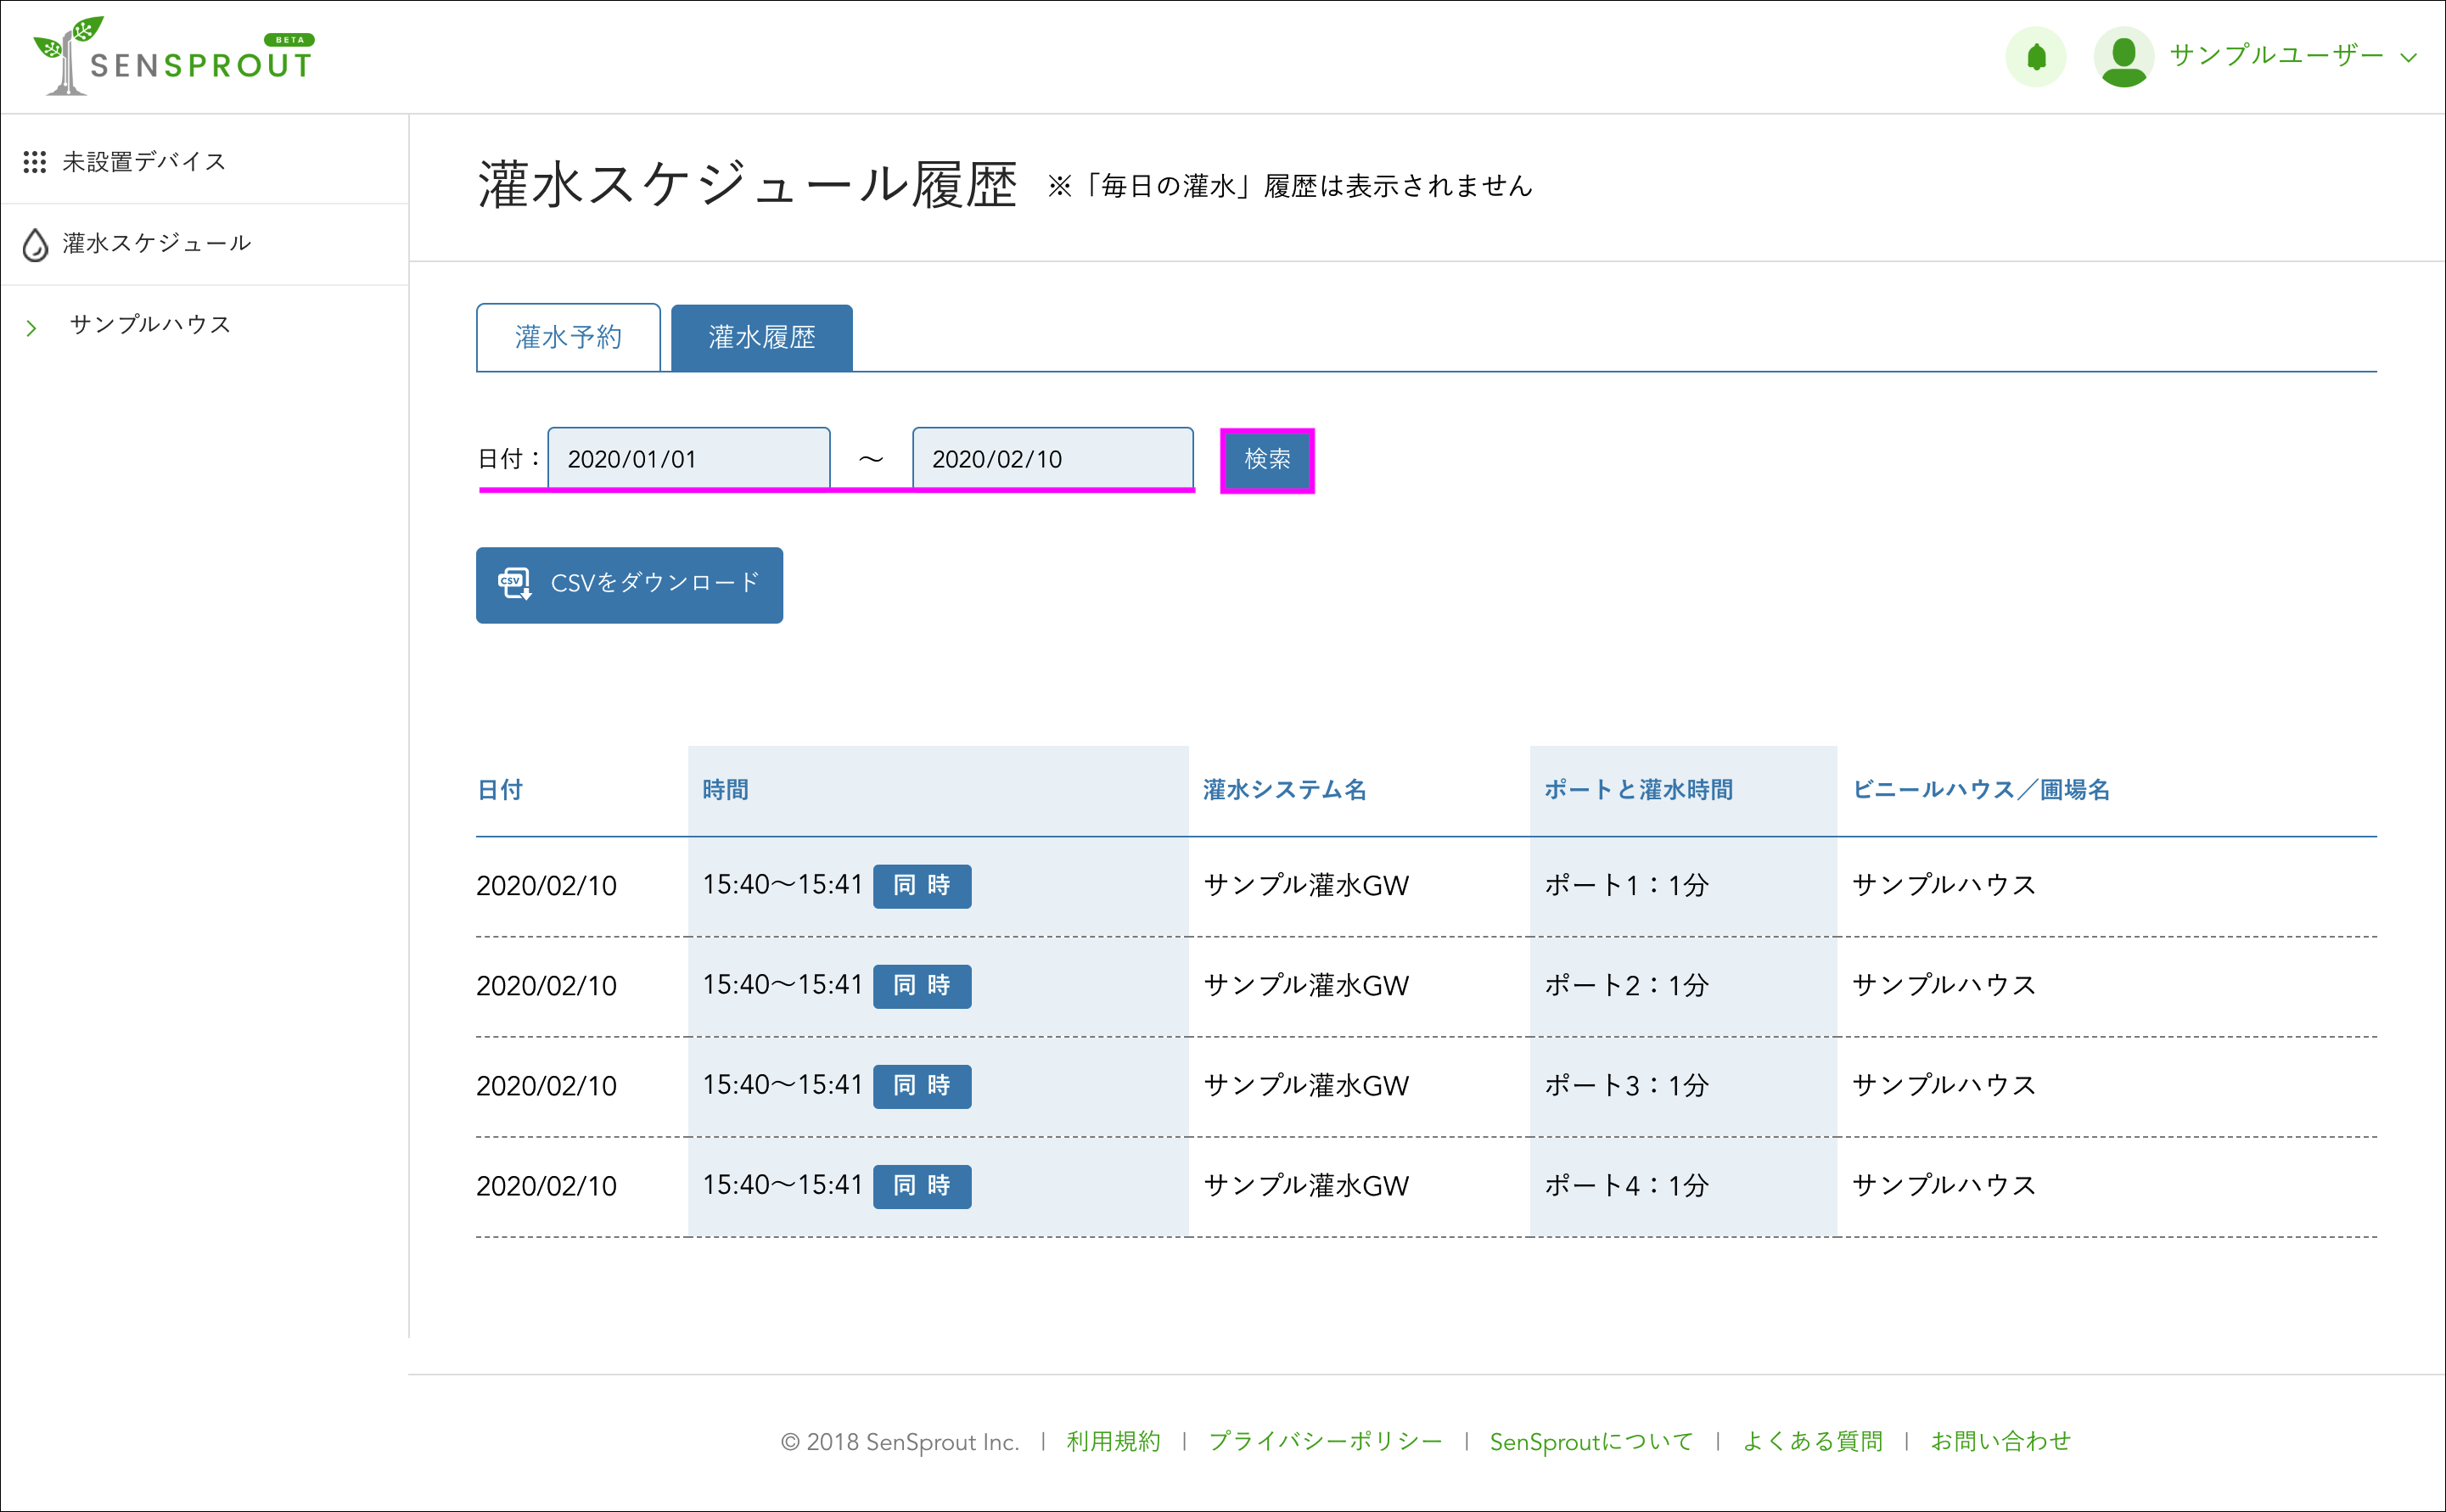Expand the サンプルユーザー dropdown arrow
The height and width of the screenshot is (1512, 2446).
tap(2408, 58)
